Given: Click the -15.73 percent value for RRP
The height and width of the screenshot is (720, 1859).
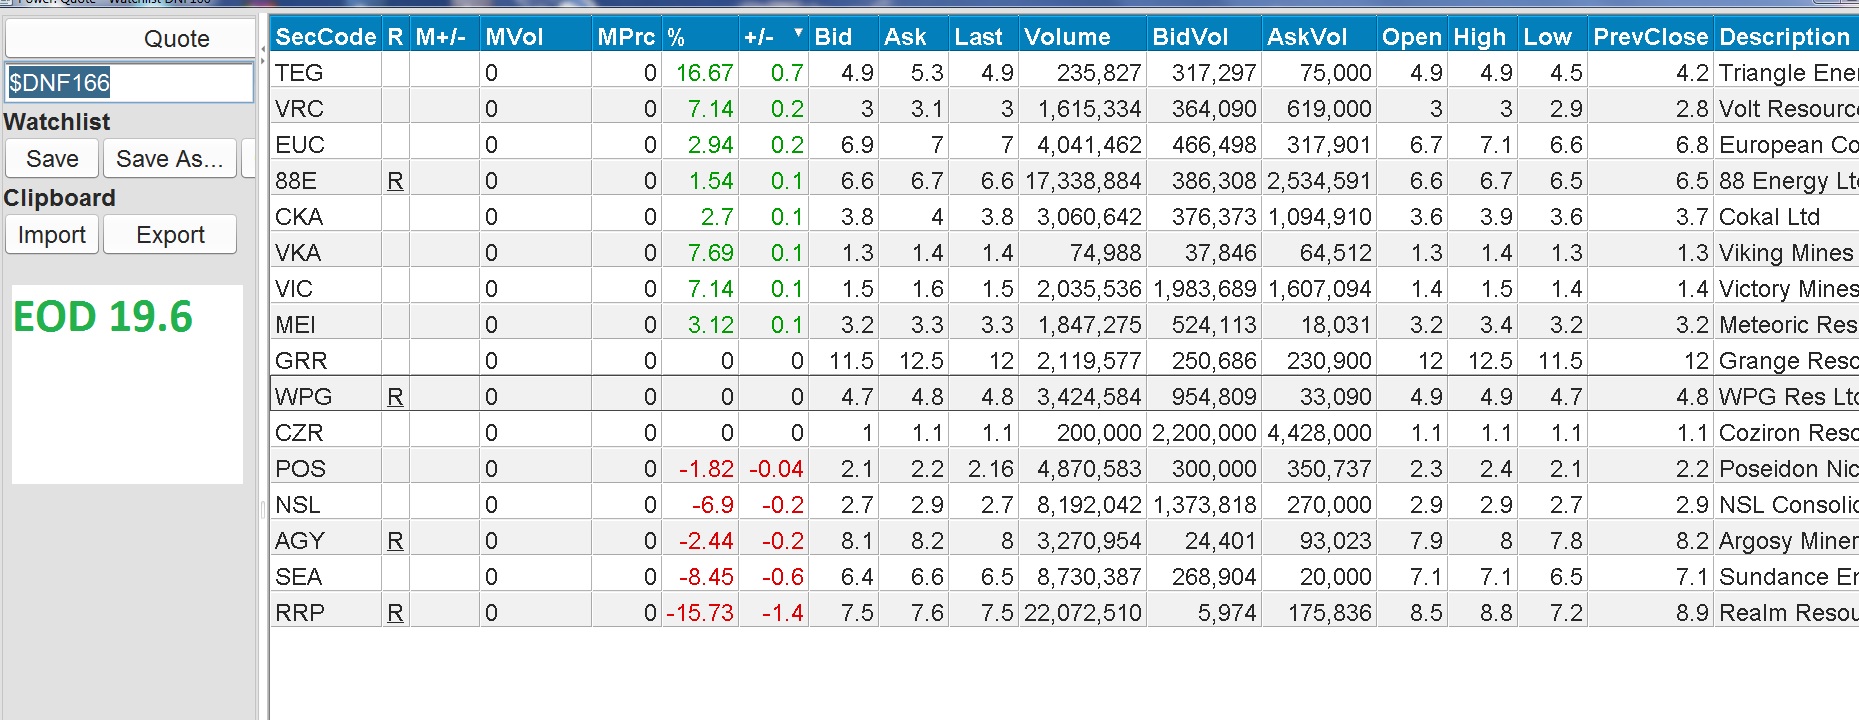Looking at the screenshot, I should pos(700,613).
